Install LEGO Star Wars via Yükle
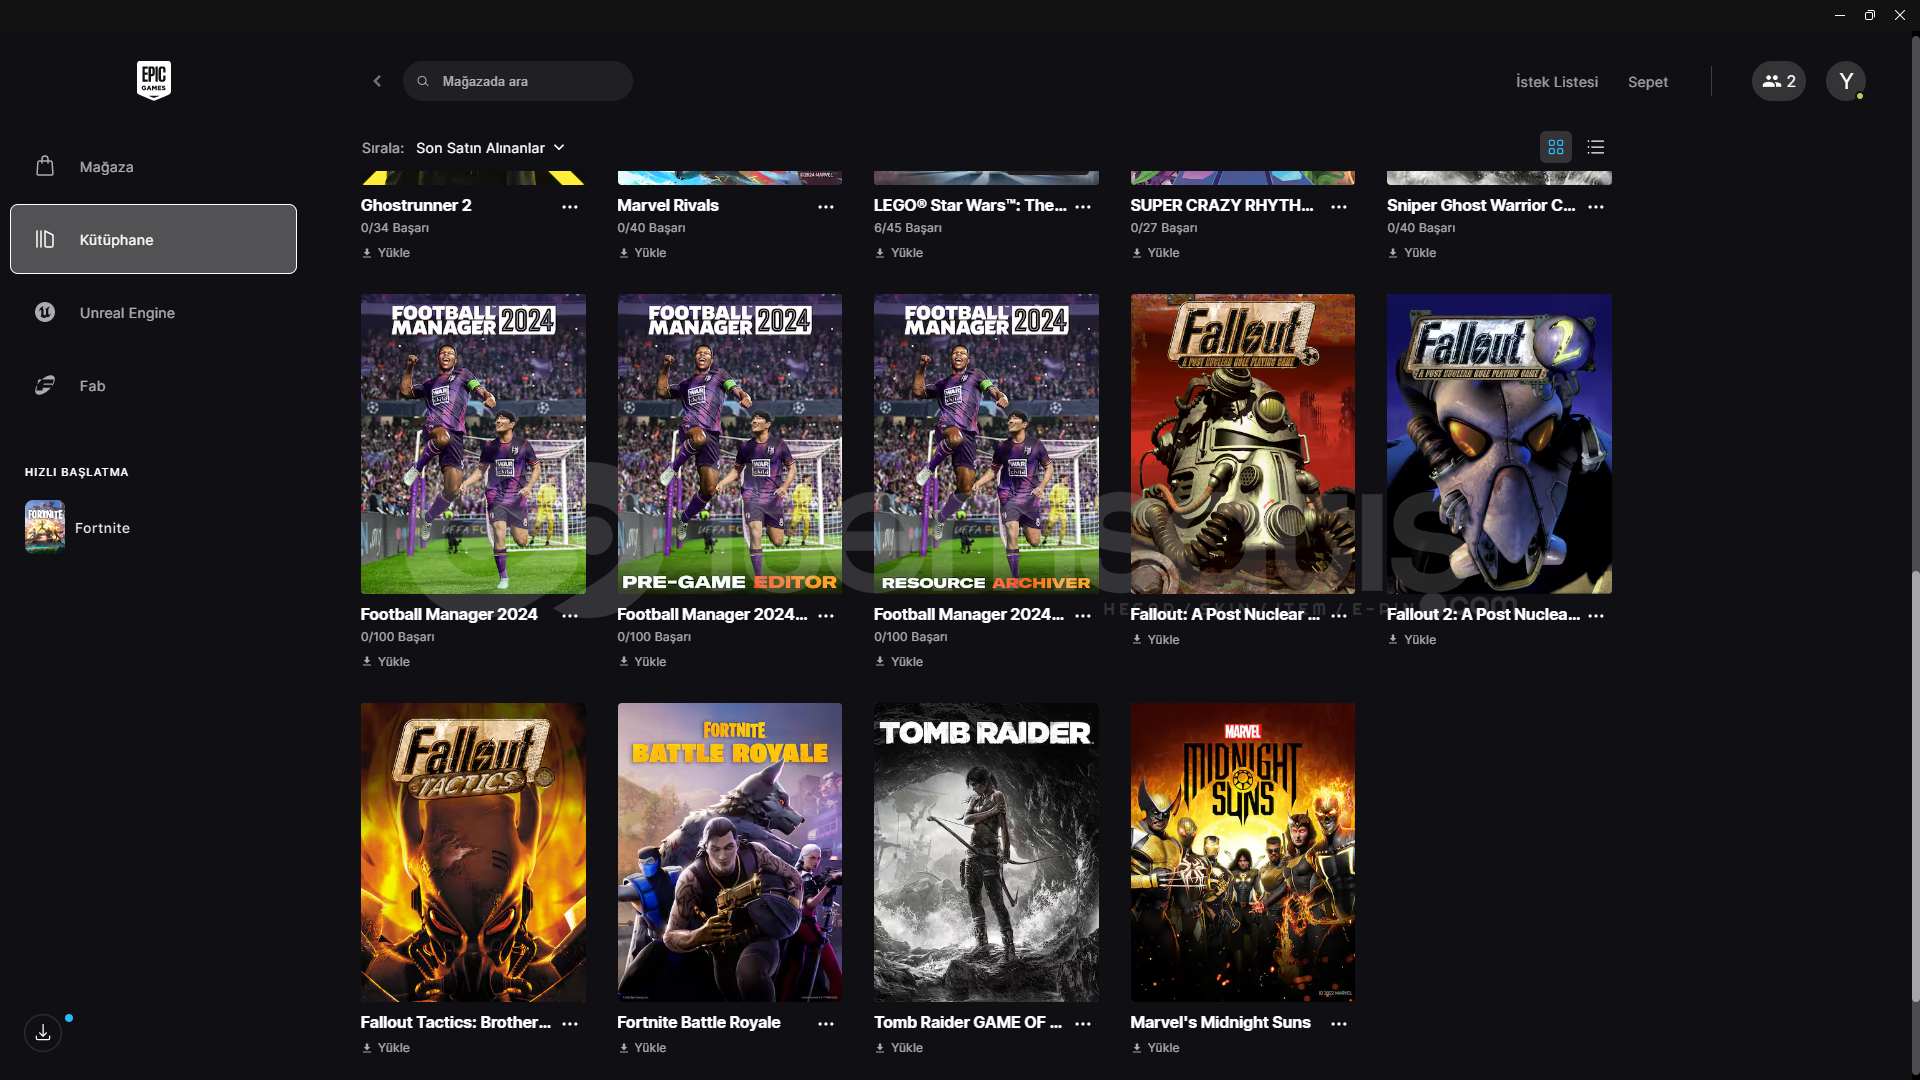 (x=899, y=253)
